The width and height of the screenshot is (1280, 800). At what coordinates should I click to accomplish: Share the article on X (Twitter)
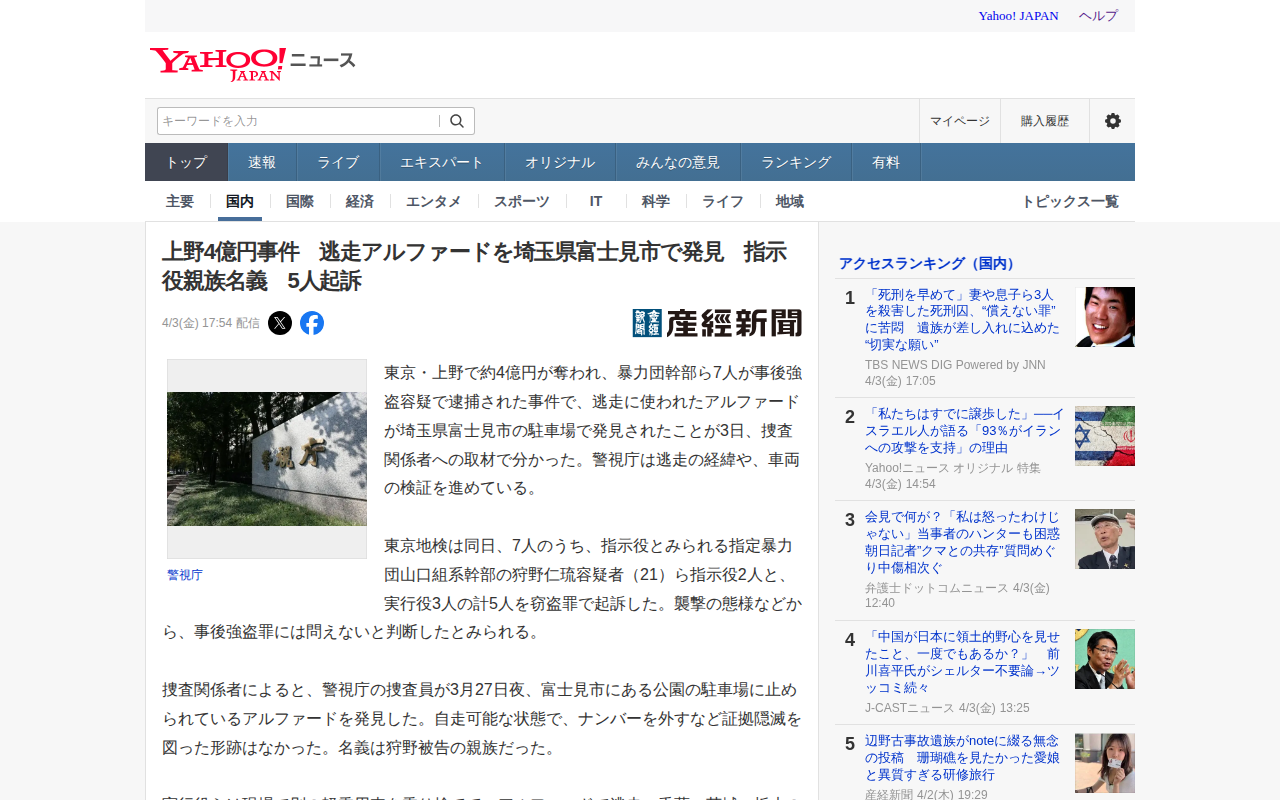click(280, 323)
